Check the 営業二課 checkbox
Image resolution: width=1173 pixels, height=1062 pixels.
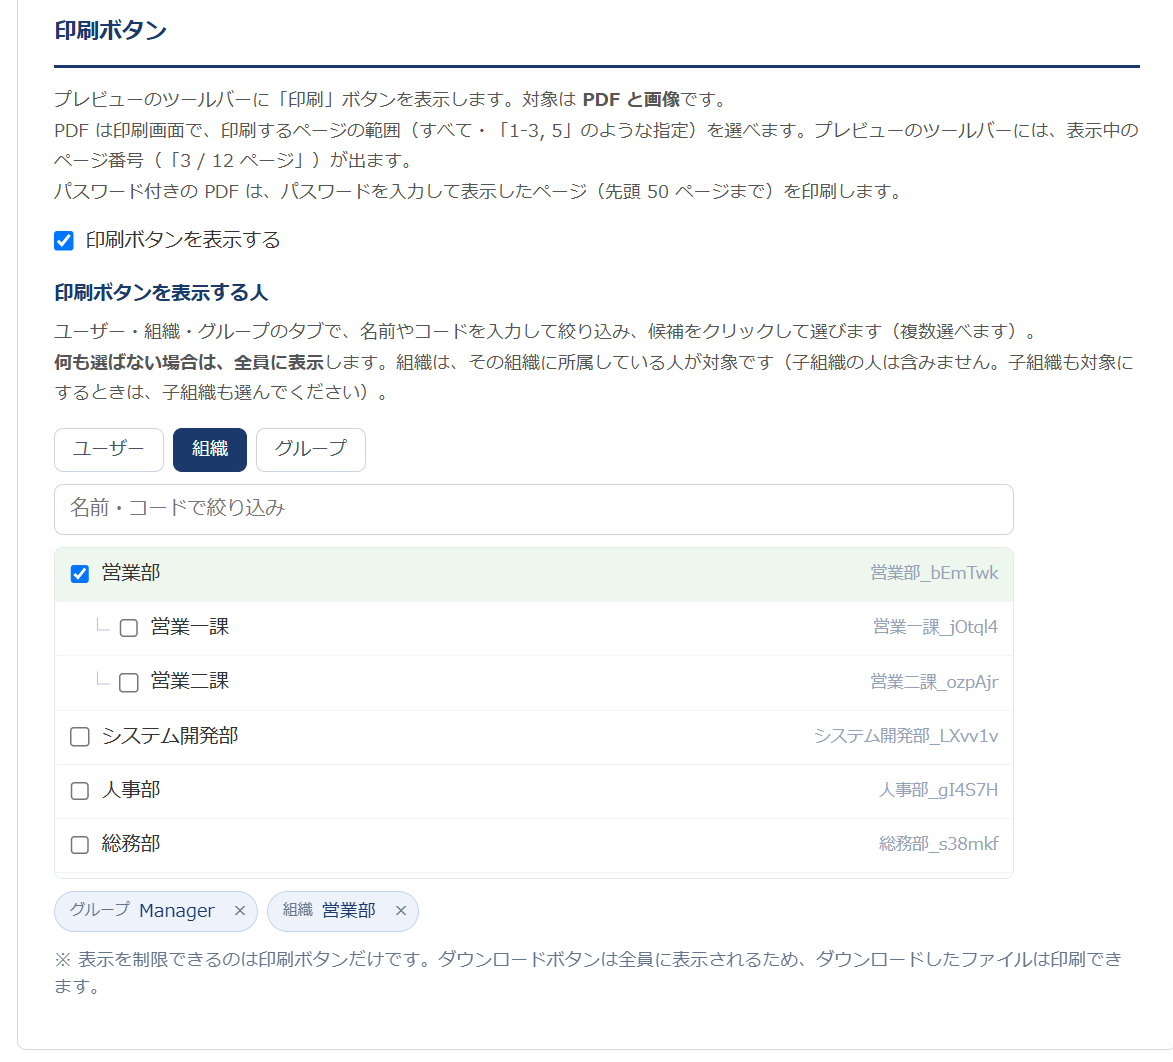[129, 682]
